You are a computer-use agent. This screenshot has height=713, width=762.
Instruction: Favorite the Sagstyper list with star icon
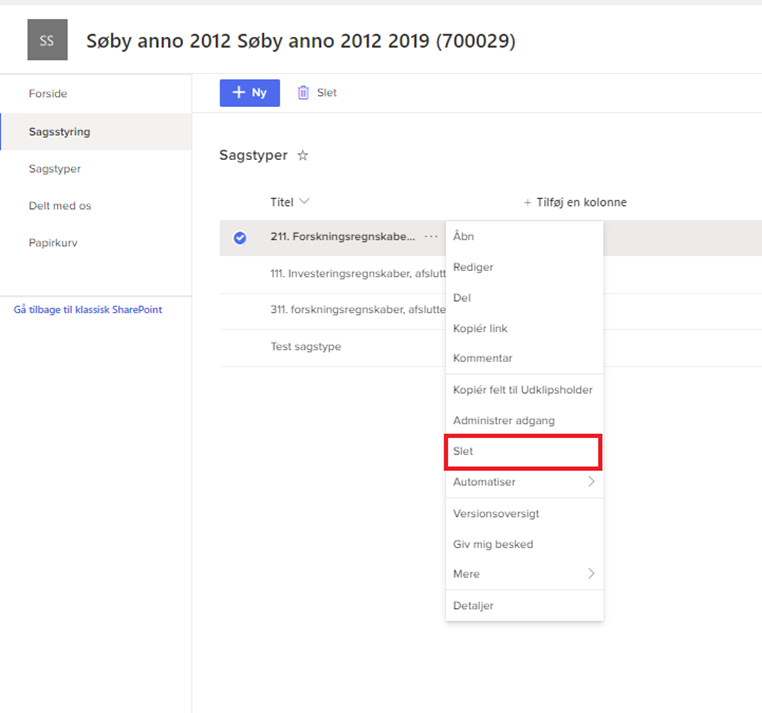[x=303, y=156]
